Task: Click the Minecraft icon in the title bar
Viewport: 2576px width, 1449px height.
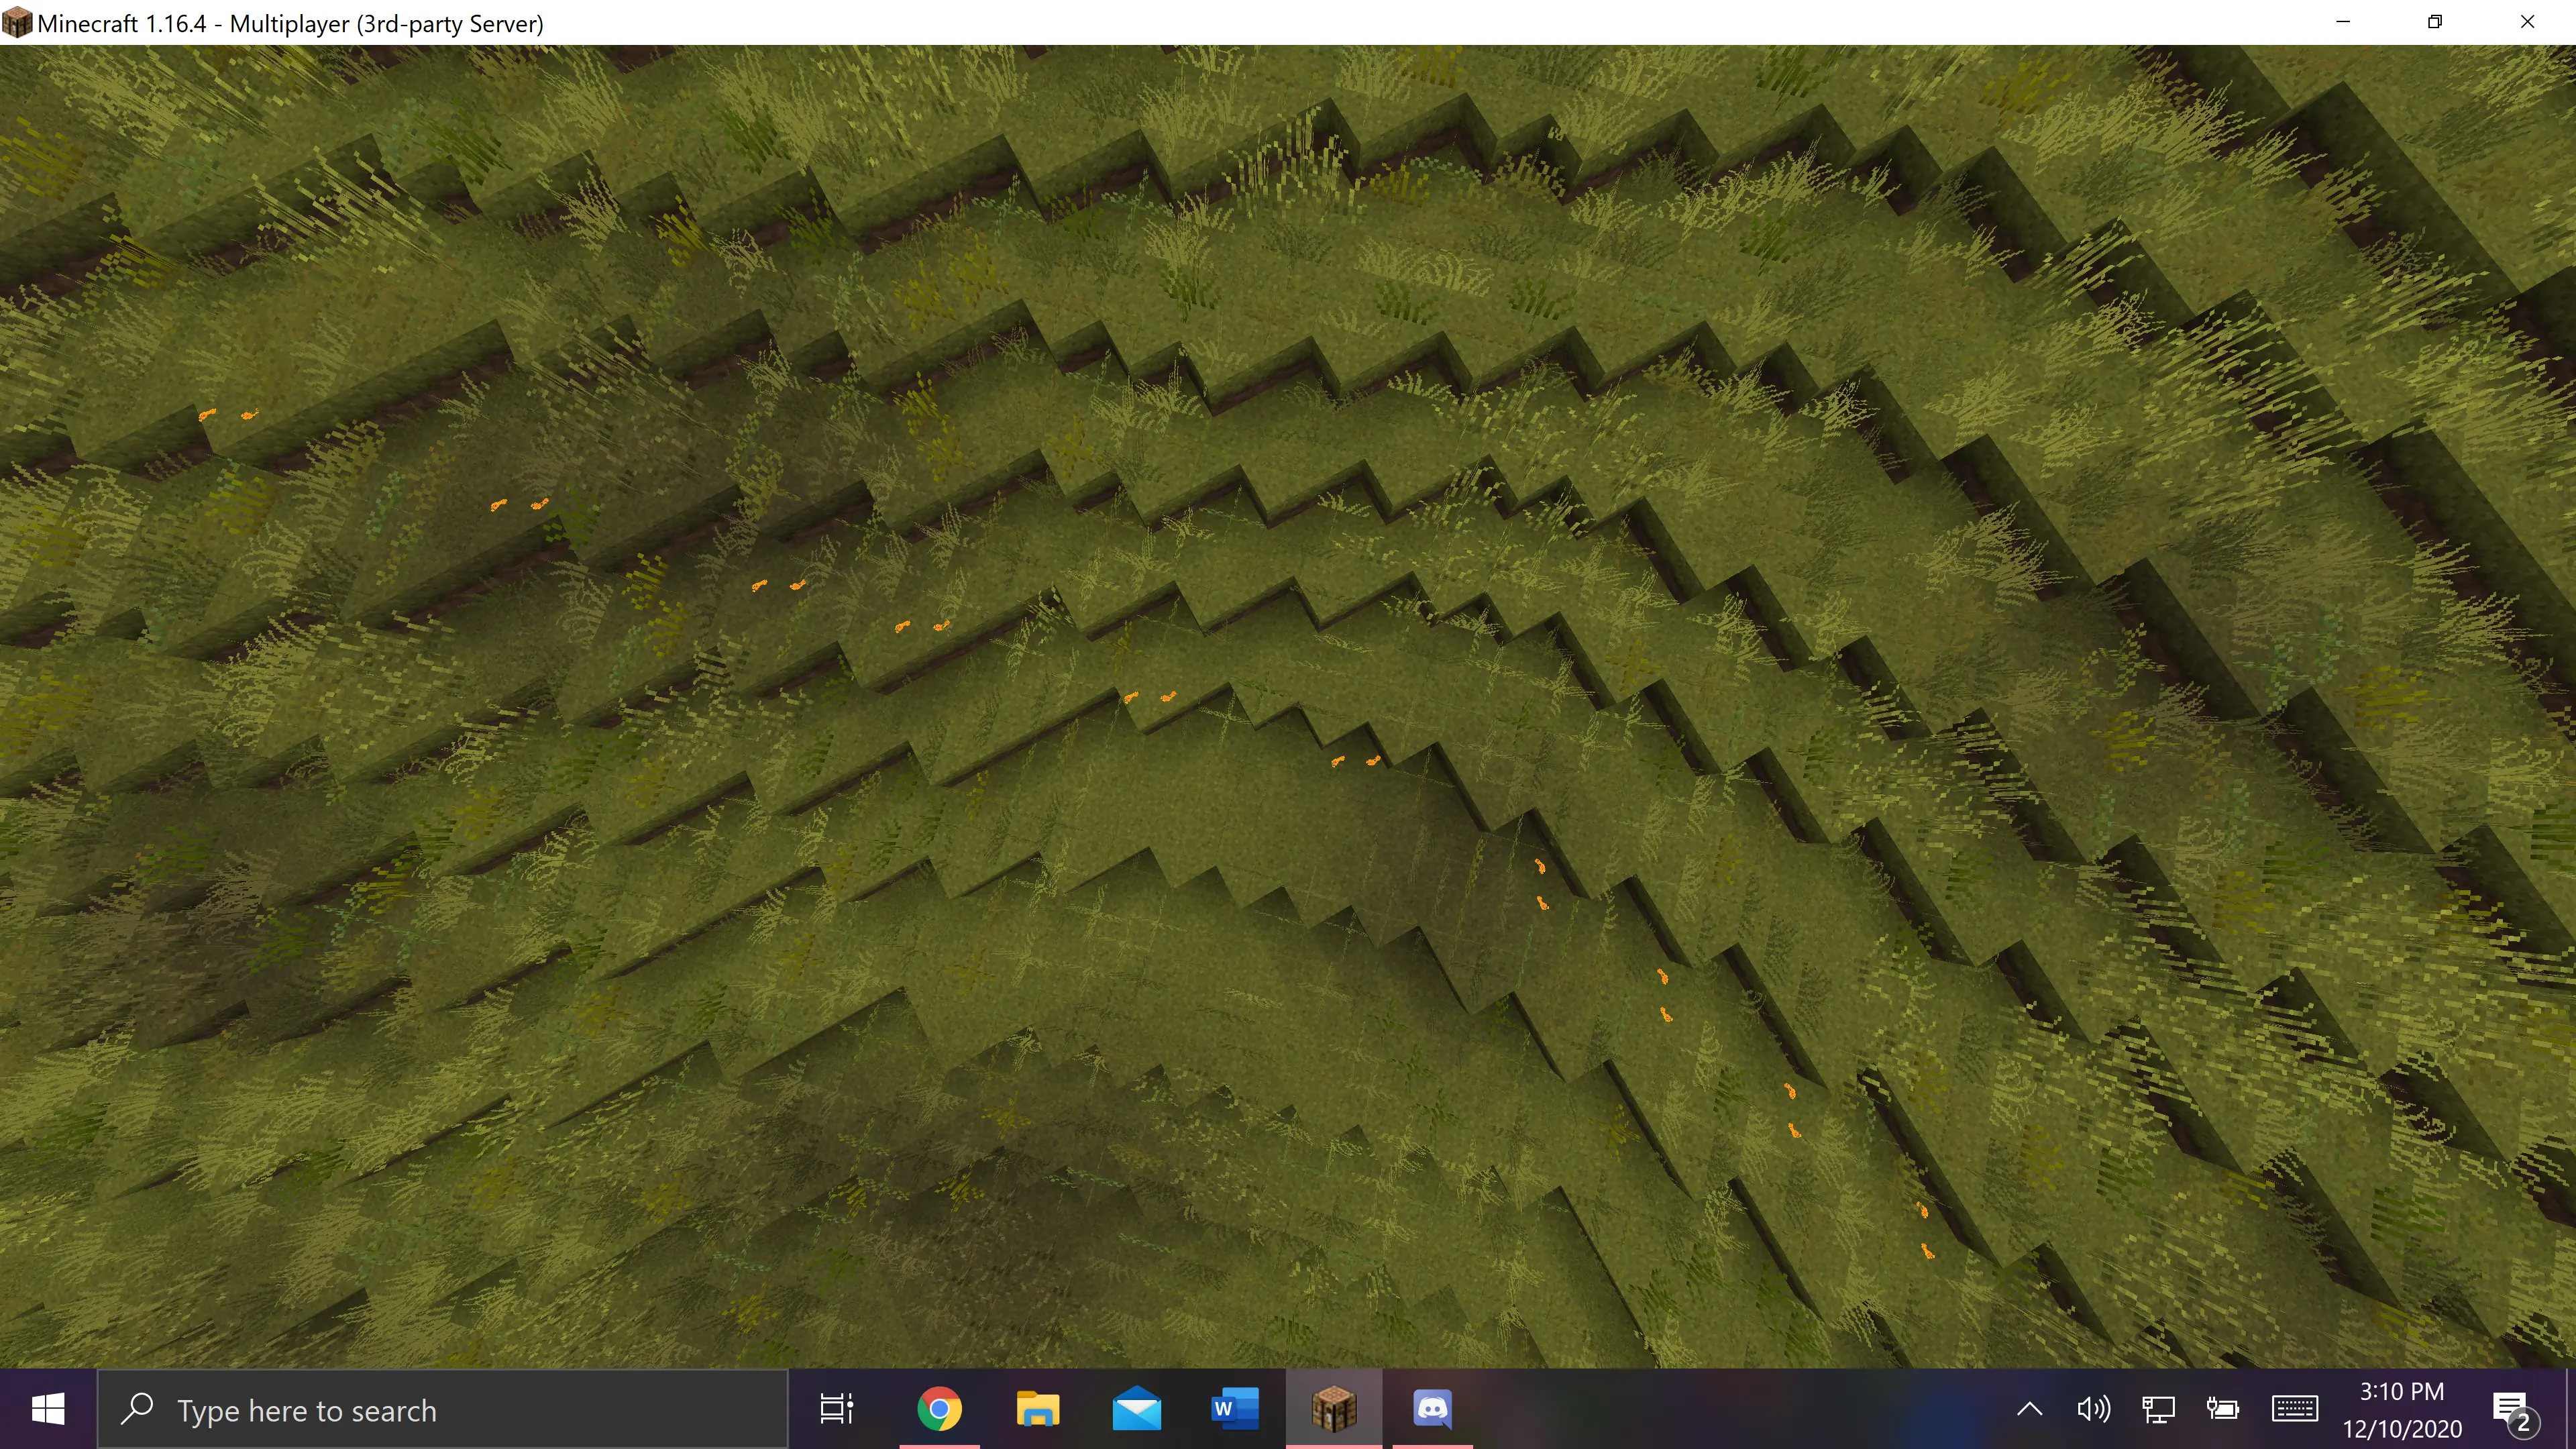Action: tap(17, 22)
